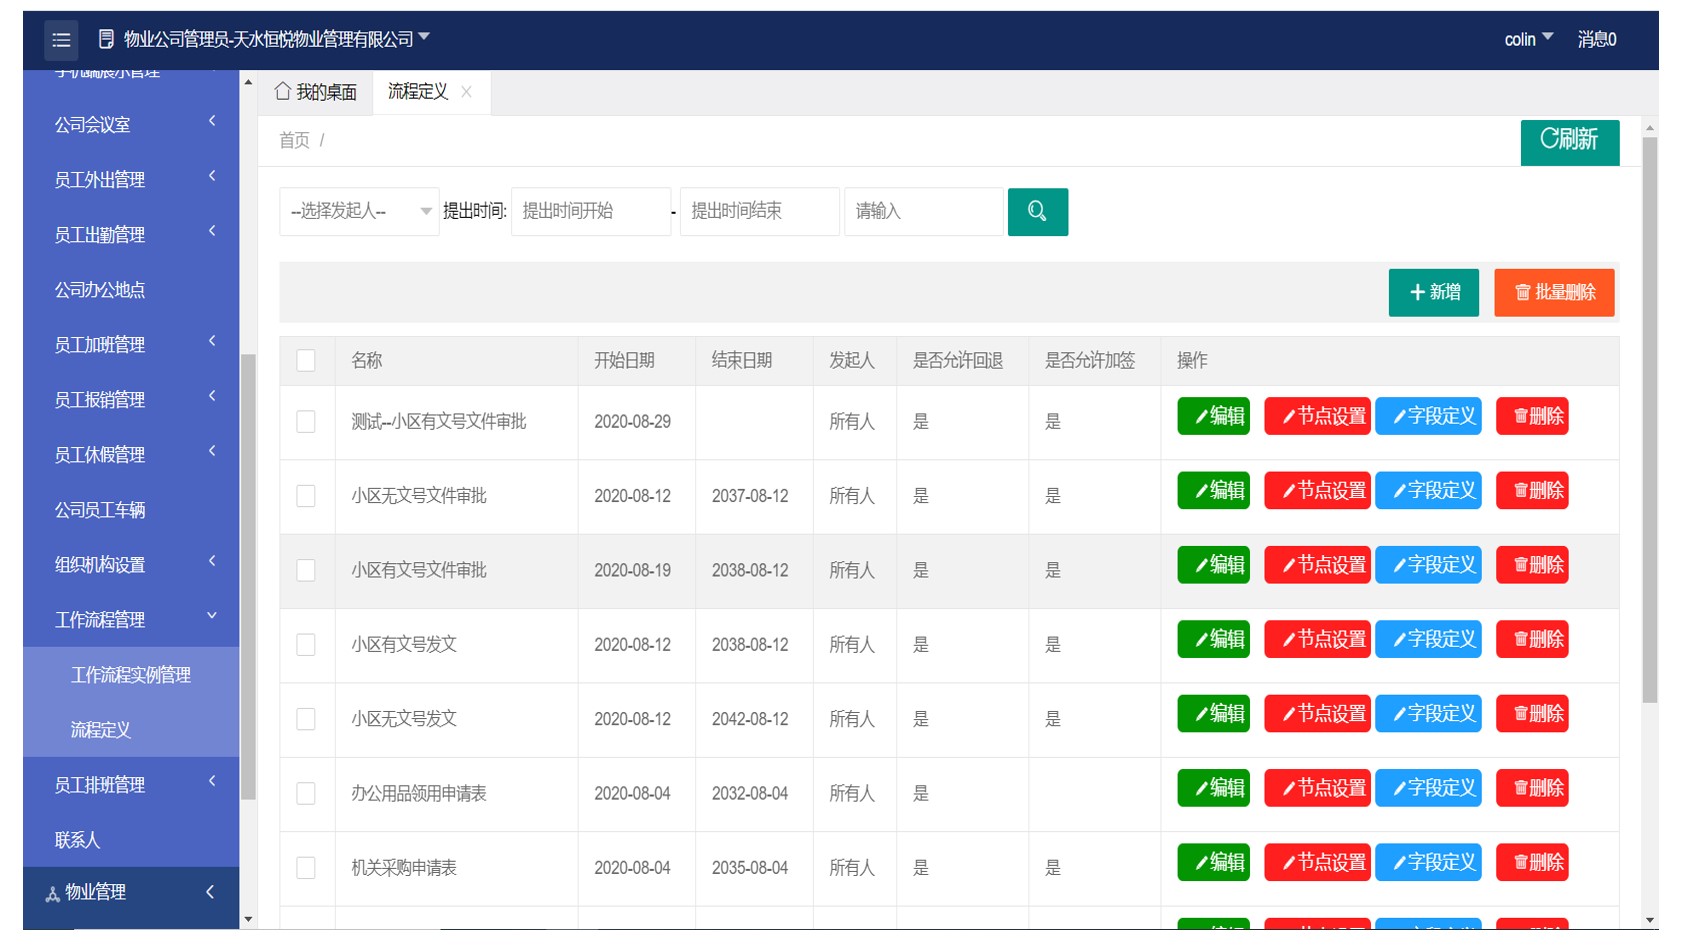This screenshot has height=949, width=1687.
Task: Check the 测试--小区有文号文件审批 row checkbox
Action: [306, 422]
